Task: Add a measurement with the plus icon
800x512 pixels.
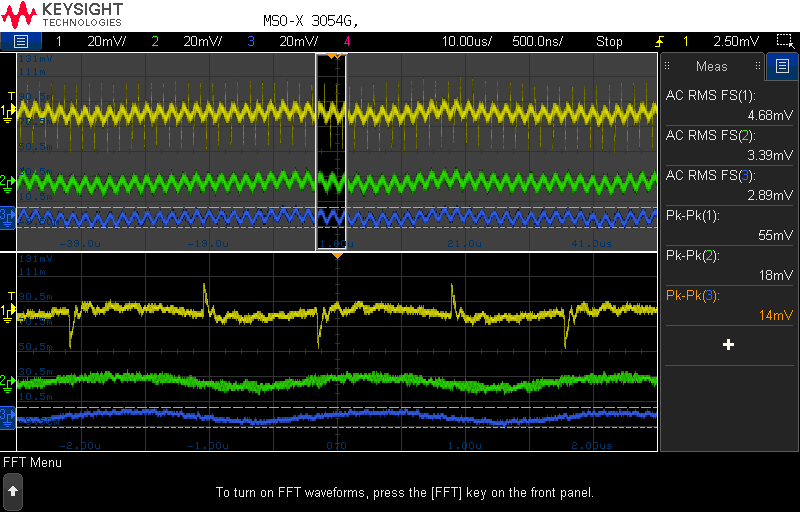Action: click(x=729, y=345)
